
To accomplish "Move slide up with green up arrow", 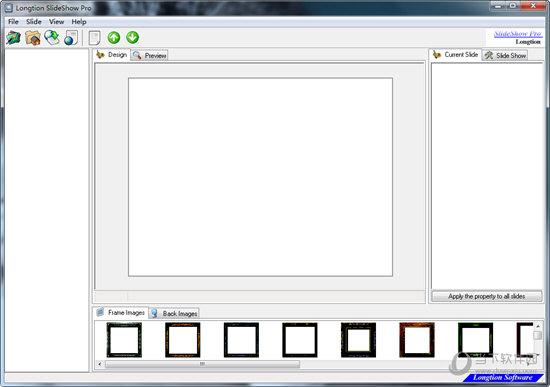I will tap(114, 38).
